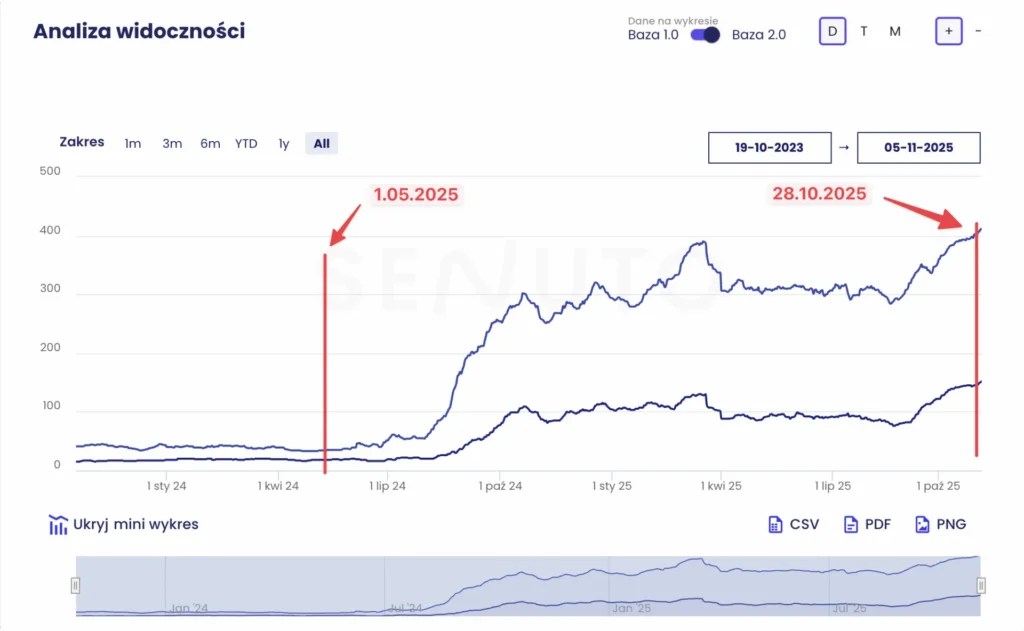This screenshot has height=631, width=1024.
Task: Select the All range option
Action: click(321, 143)
